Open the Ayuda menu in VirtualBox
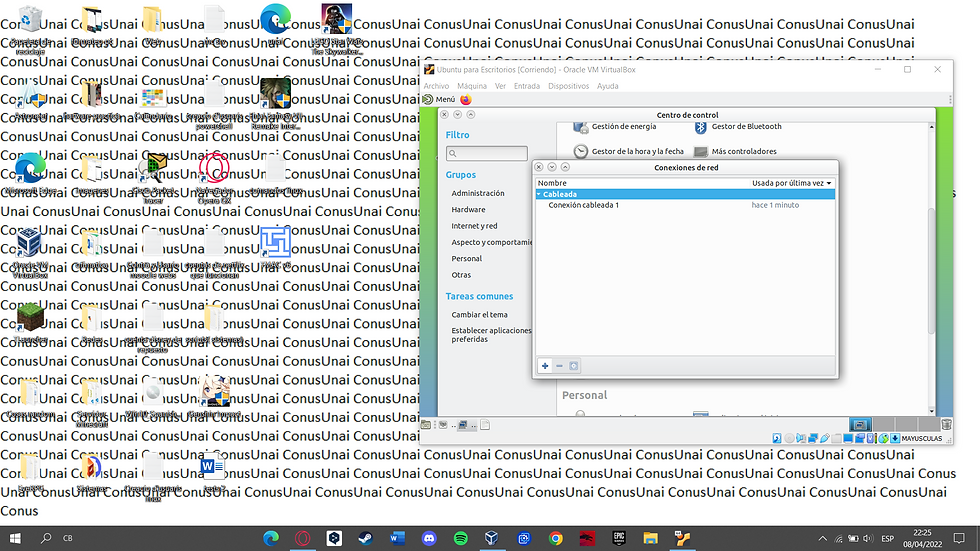 [x=608, y=86]
